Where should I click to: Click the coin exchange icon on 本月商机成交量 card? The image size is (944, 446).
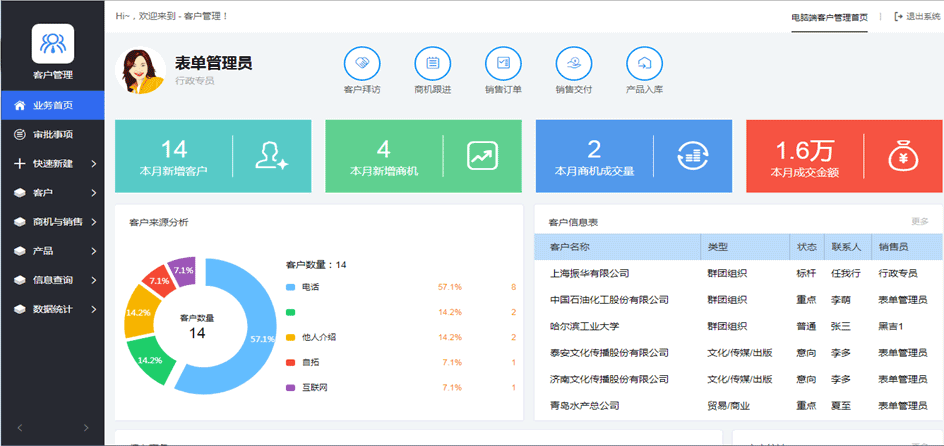(692, 155)
